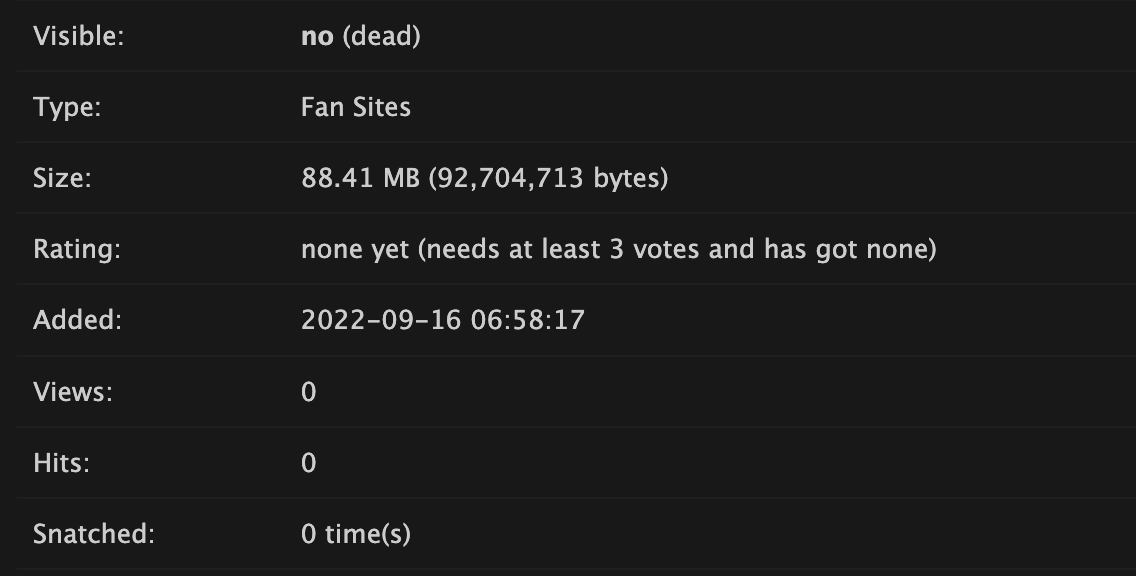The image size is (1136, 576).
Task: Open the "0 time(s)" snatched value
Action: click(356, 533)
